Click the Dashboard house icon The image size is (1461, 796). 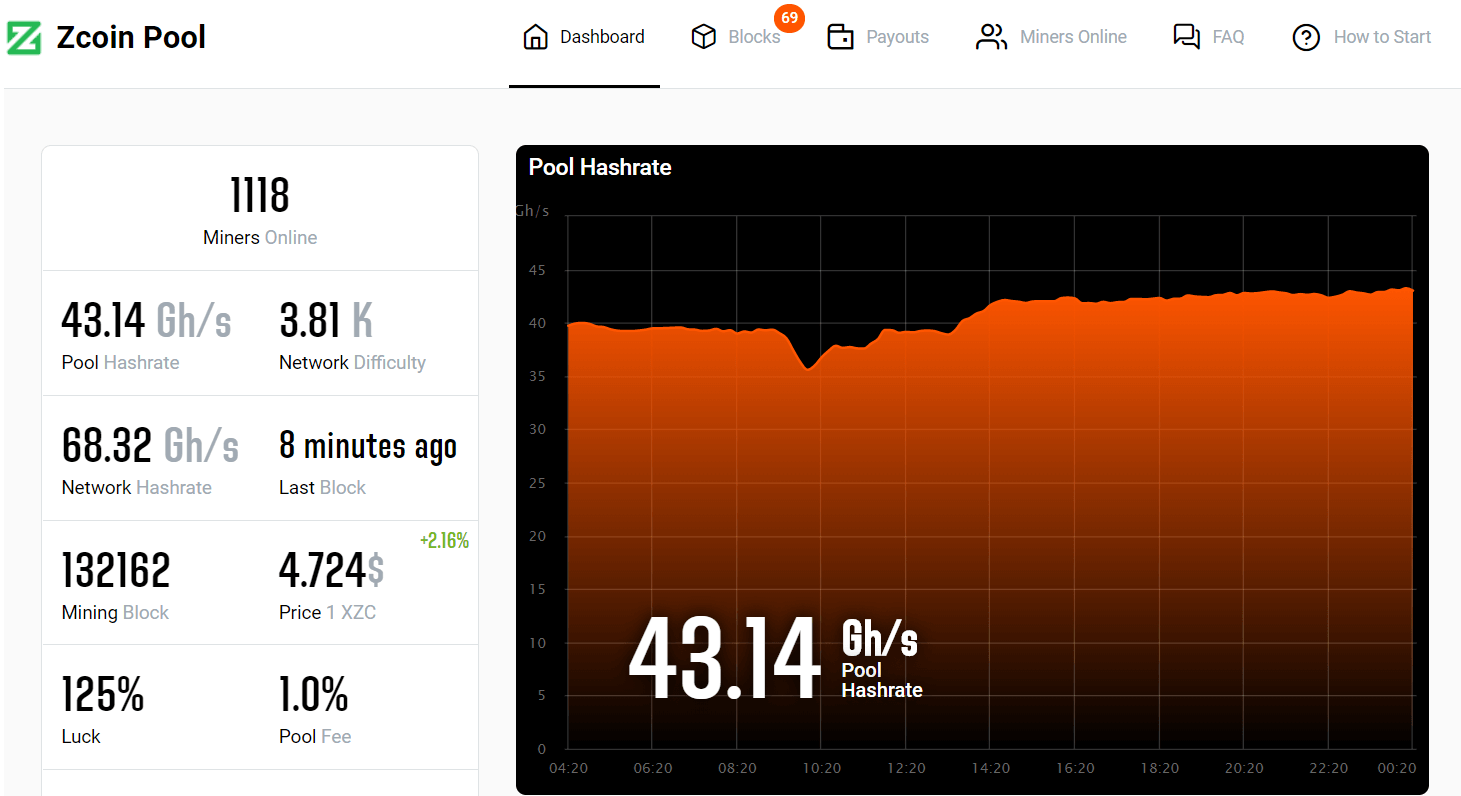point(536,37)
